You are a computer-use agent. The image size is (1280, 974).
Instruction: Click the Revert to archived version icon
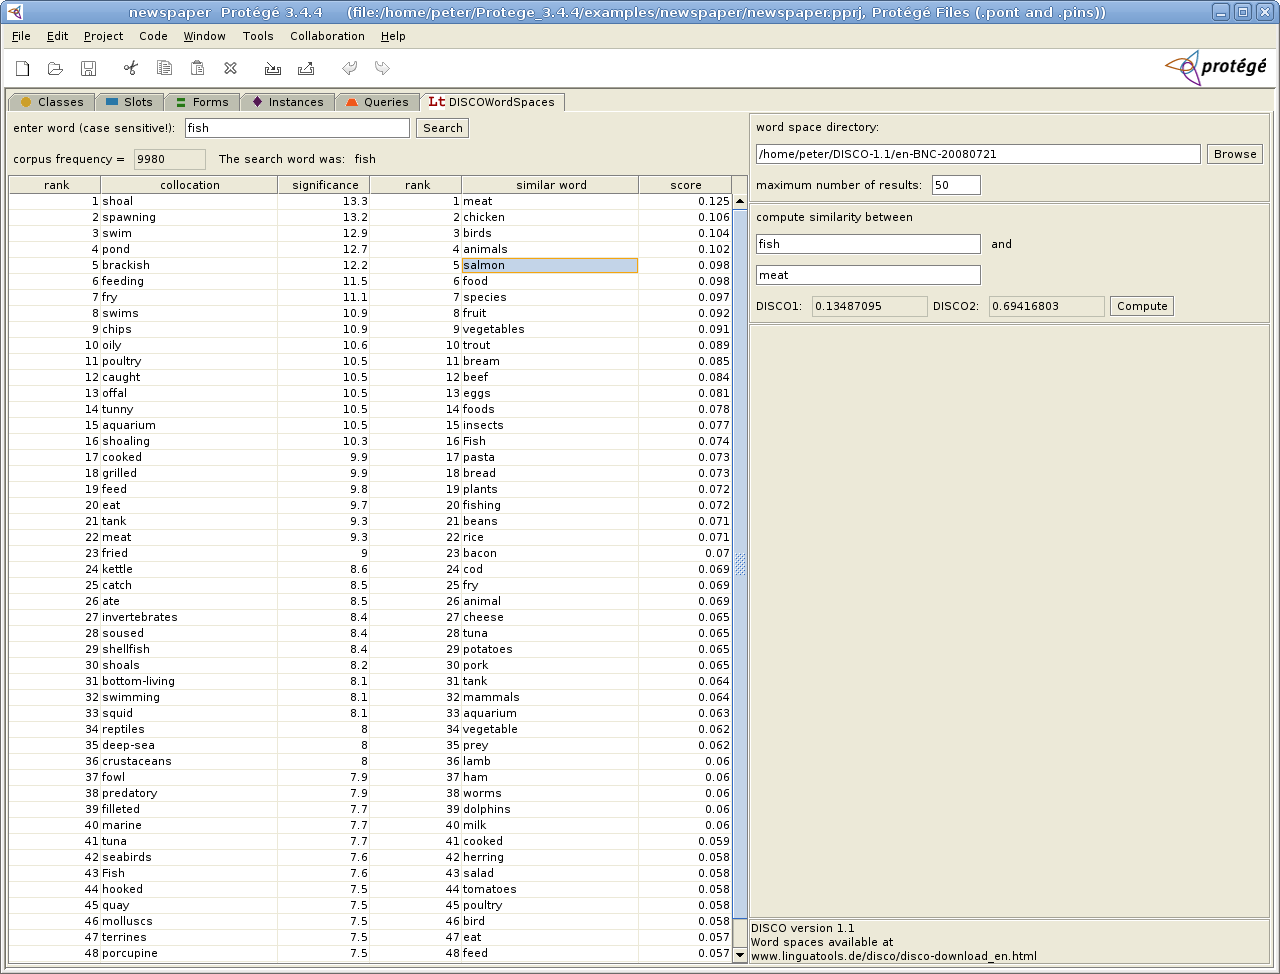coord(306,68)
